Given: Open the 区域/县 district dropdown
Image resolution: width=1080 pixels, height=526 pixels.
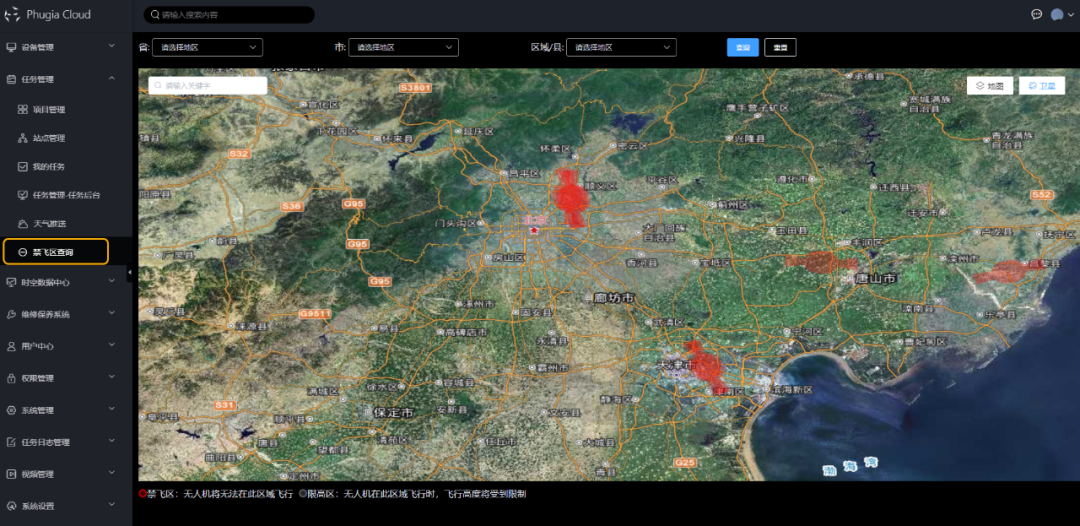Looking at the screenshot, I should click(x=621, y=47).
